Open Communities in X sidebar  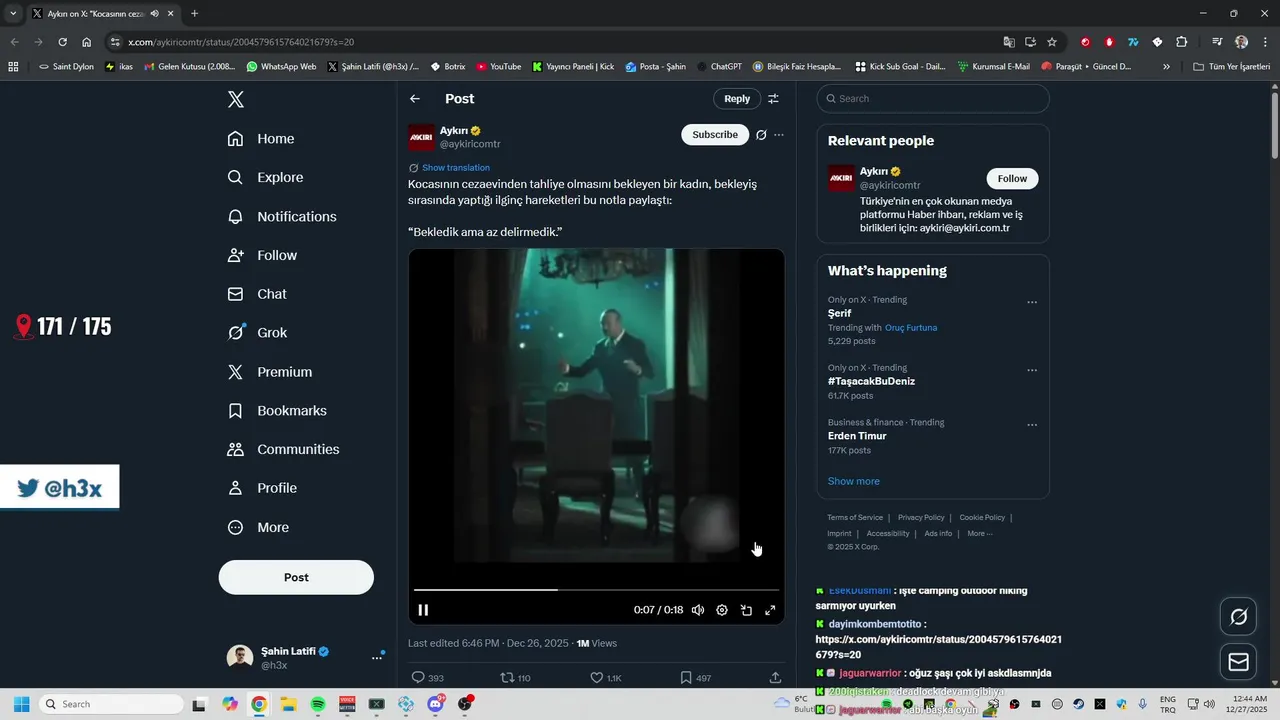pyautogui.click(x=283, y=449)
